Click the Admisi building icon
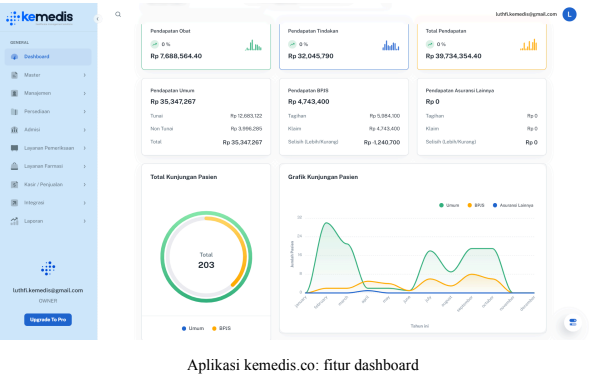The height and width of the screenshot is (377, 589). coord(14,130)
